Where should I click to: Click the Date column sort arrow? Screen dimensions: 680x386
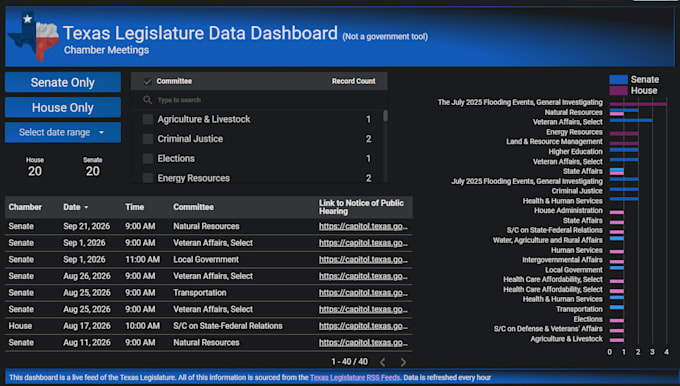point(86,207)
